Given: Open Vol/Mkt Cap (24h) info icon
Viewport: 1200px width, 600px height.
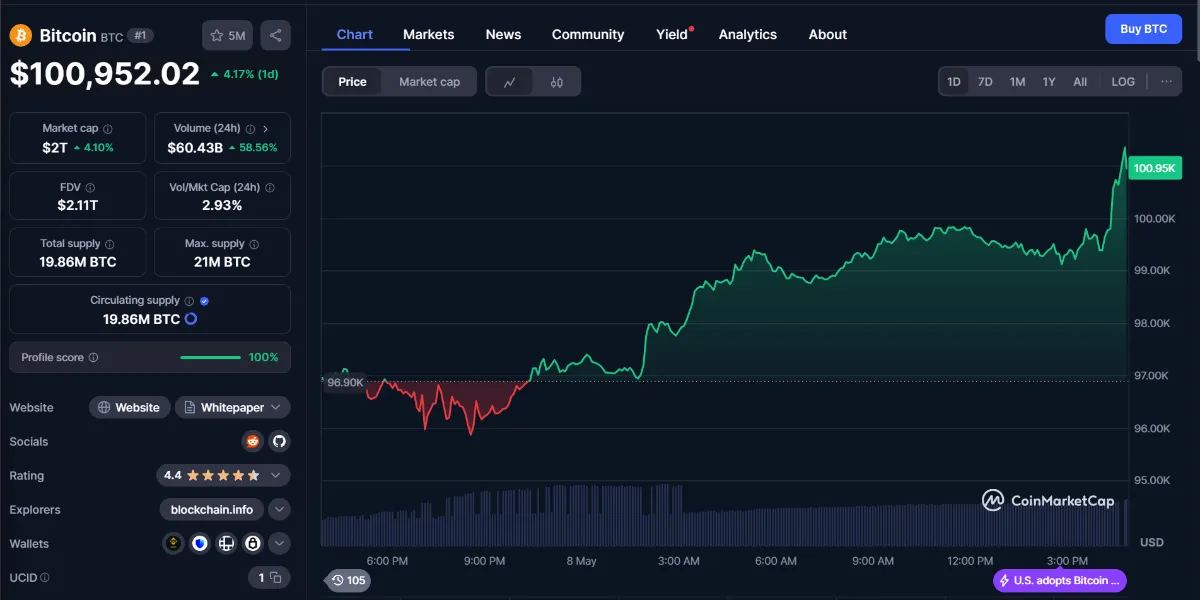Looking at the screenshot, I should click(270, 187).
